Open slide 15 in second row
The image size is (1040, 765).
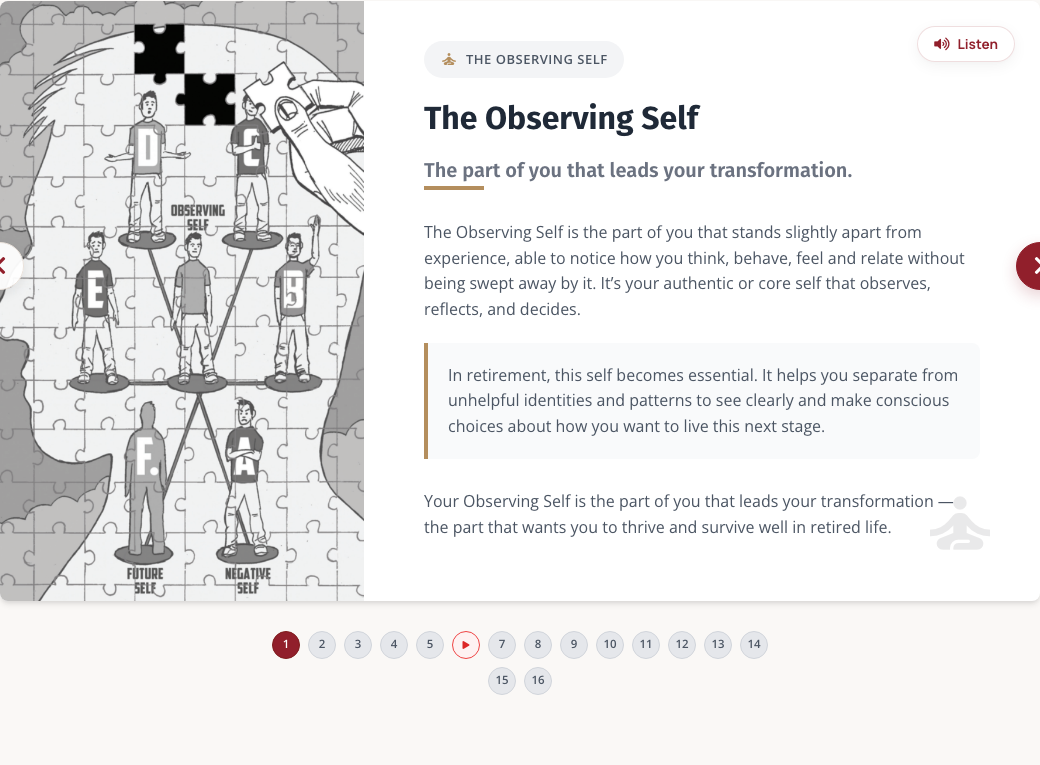tap(502, 680)
